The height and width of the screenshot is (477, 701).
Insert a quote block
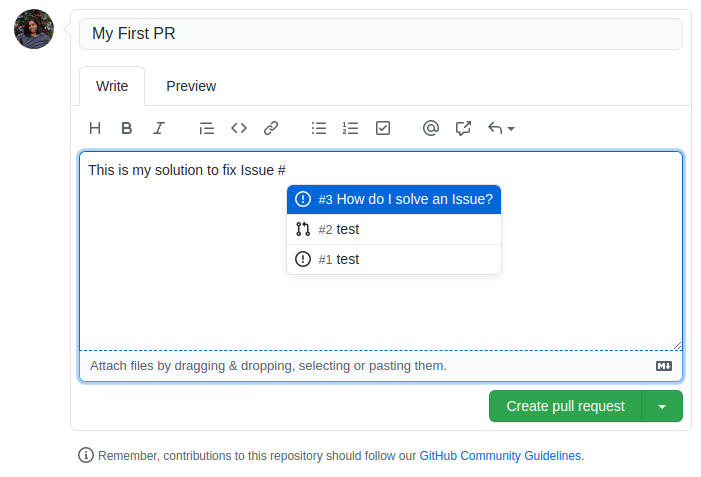(207, 128)
